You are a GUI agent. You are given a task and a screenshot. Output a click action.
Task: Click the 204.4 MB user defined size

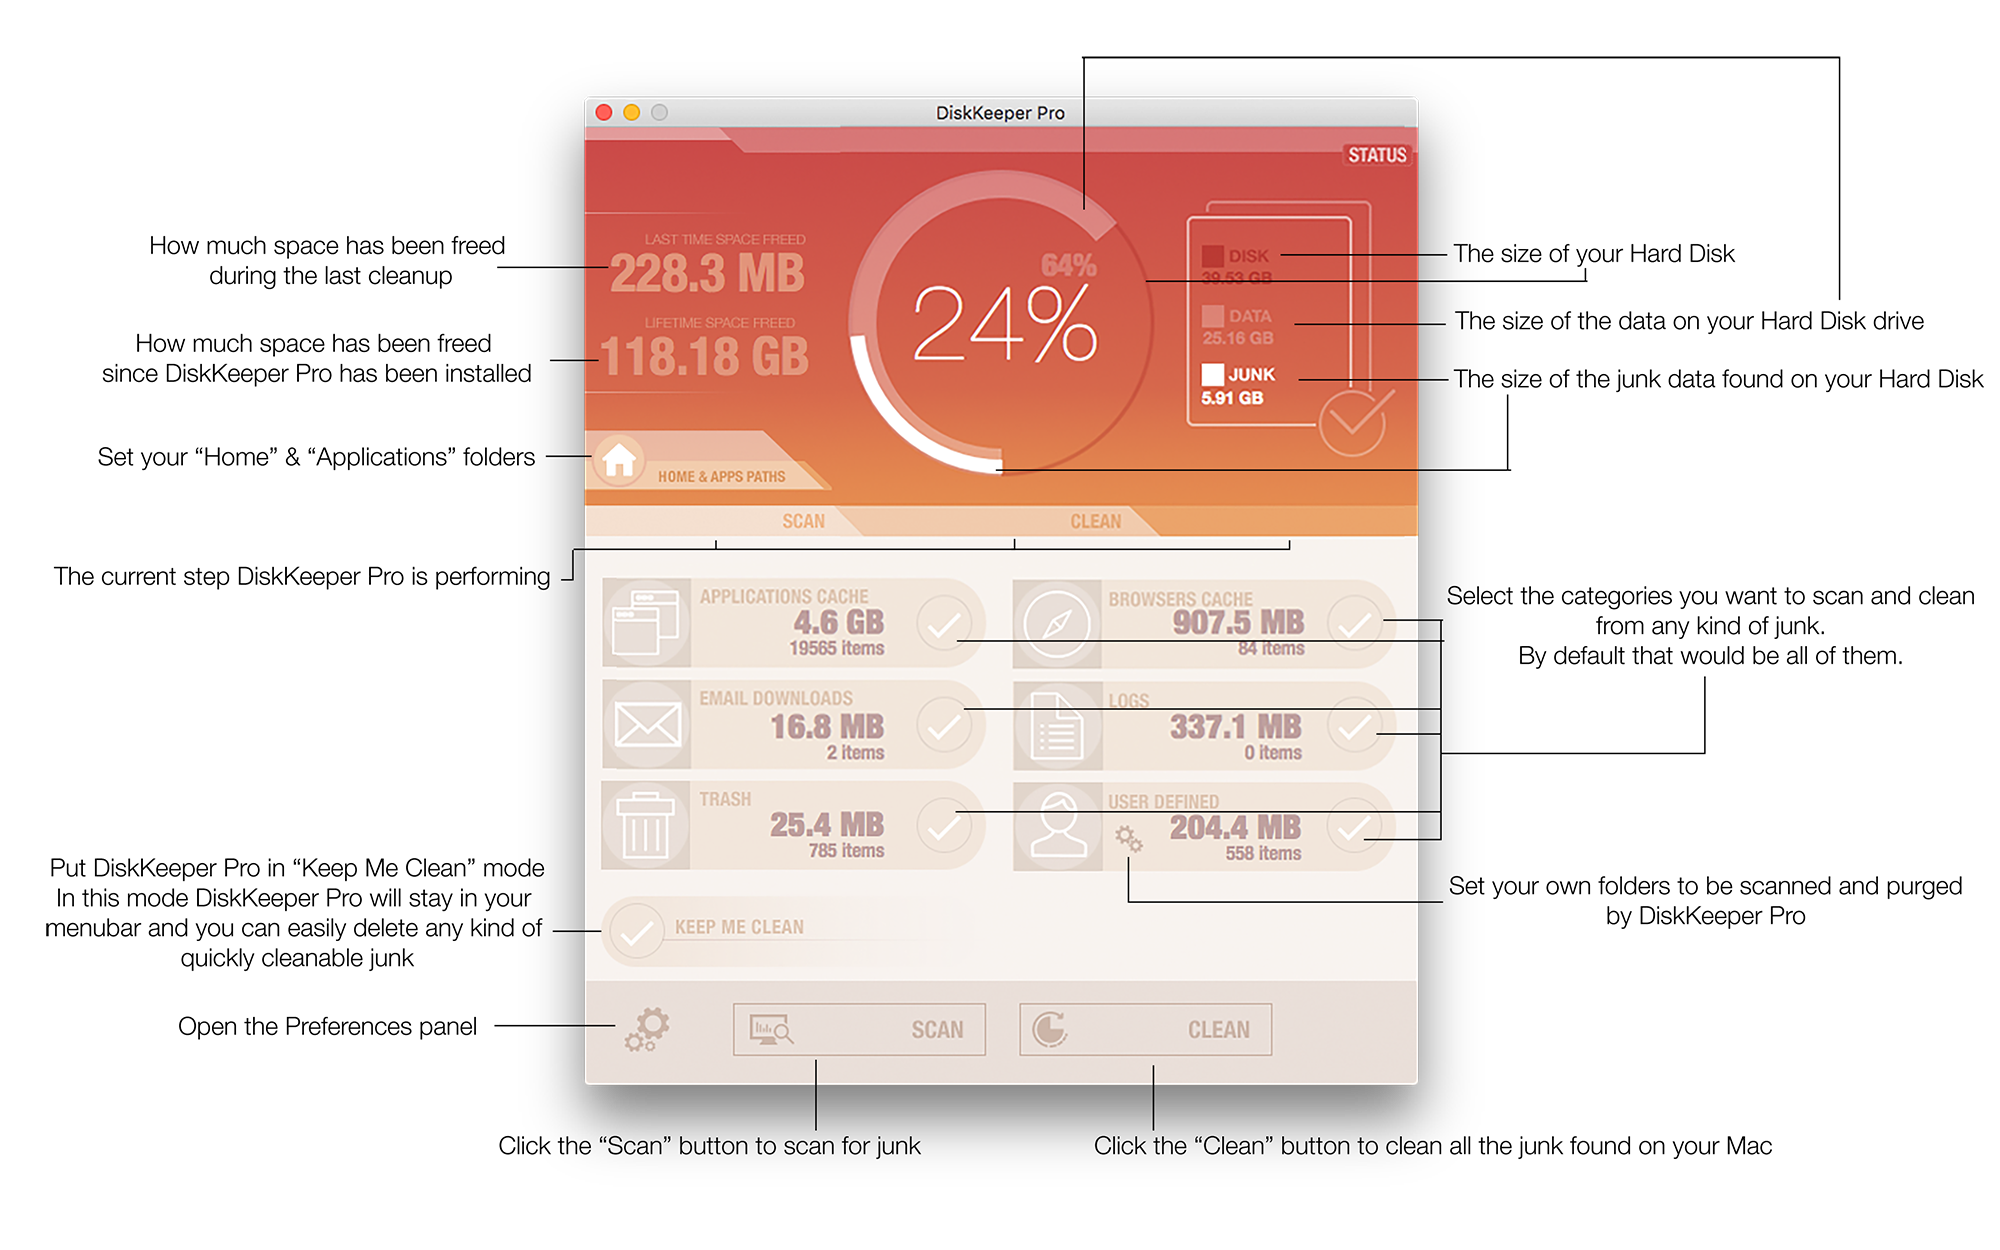1236,827
